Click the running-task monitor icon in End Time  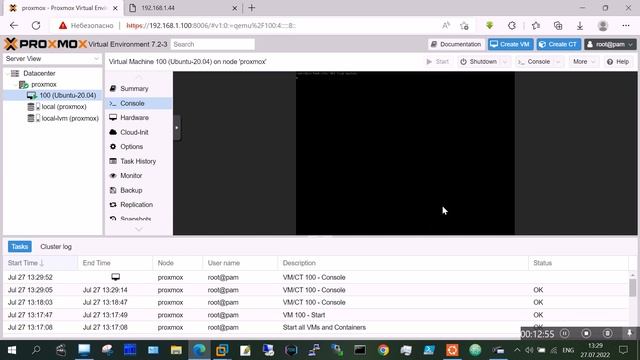pos(116,277)
